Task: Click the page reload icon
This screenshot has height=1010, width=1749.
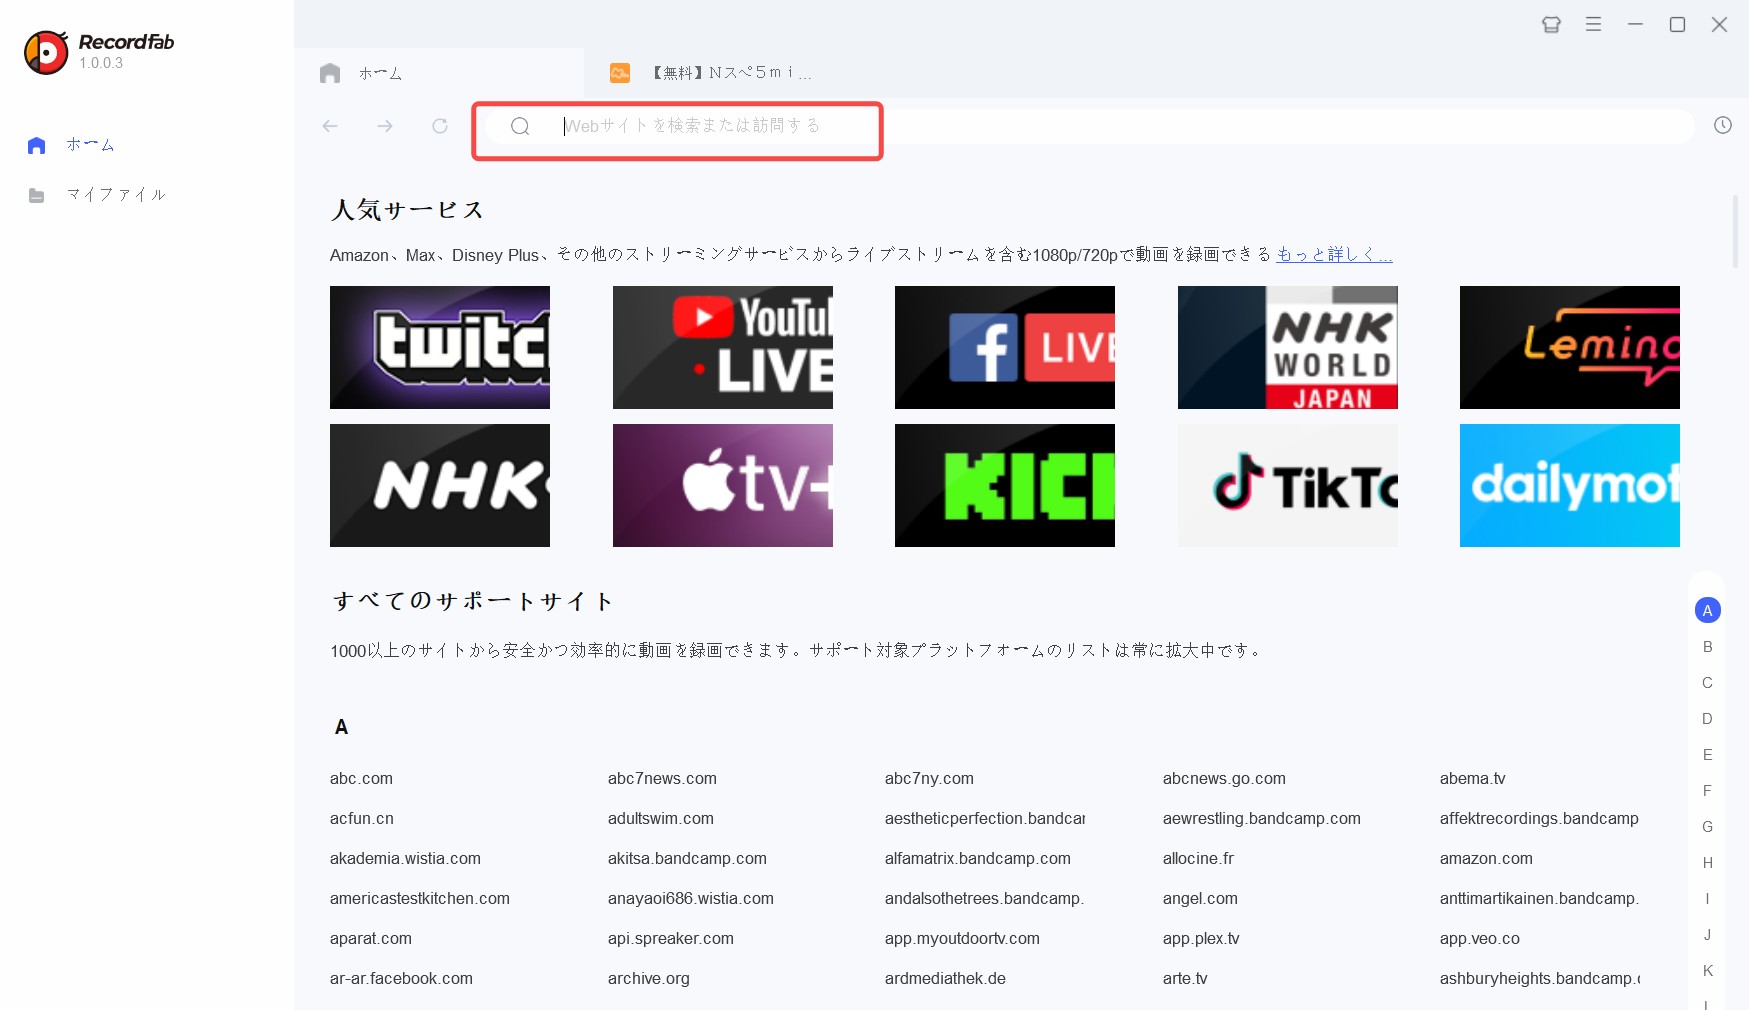Action: pos(440,126)
